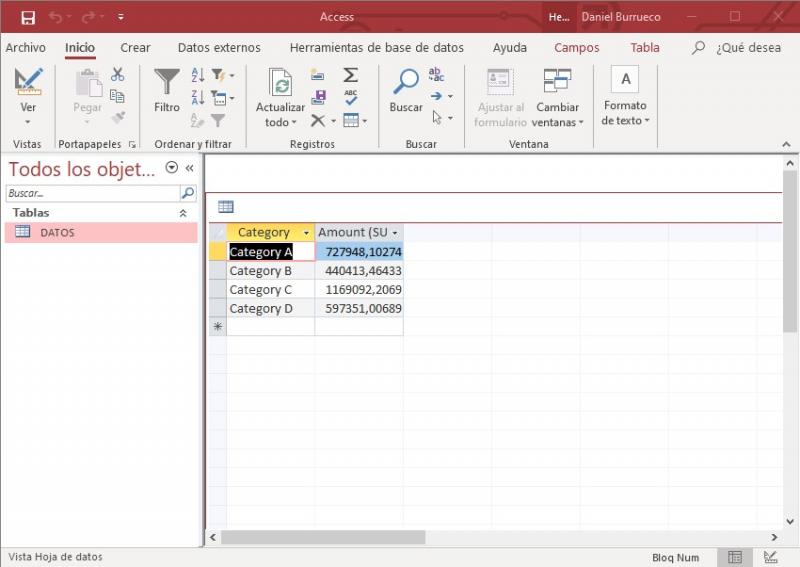Viewport: 800px width, 567px height.
Task: Switch to the Inicio tab
Action: [80, 47]
